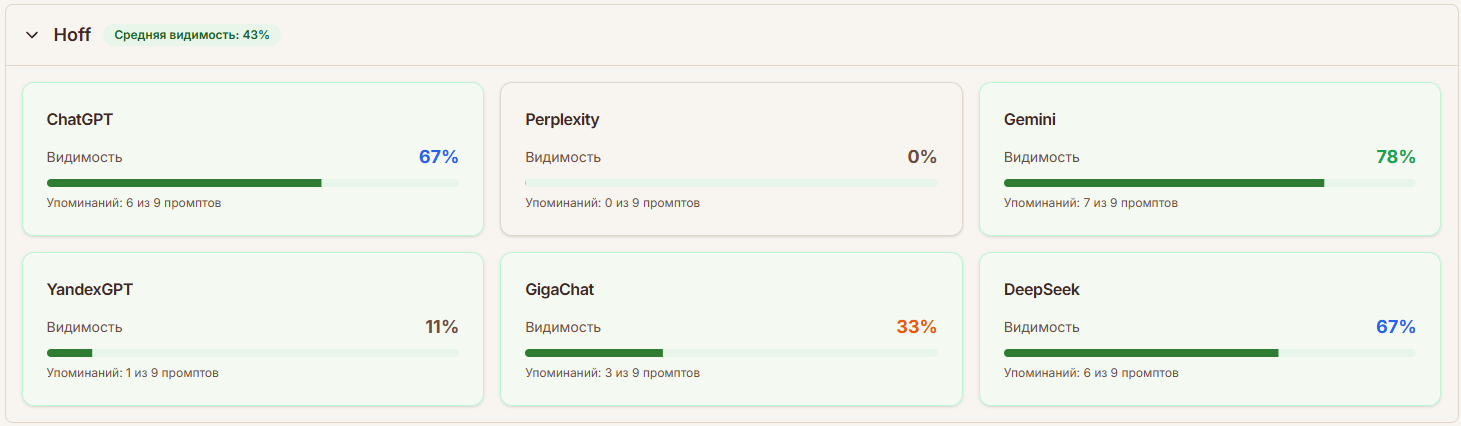Click the 11% value in YandexGPT card
The image size is (1461, 426).
coord(441,327)
